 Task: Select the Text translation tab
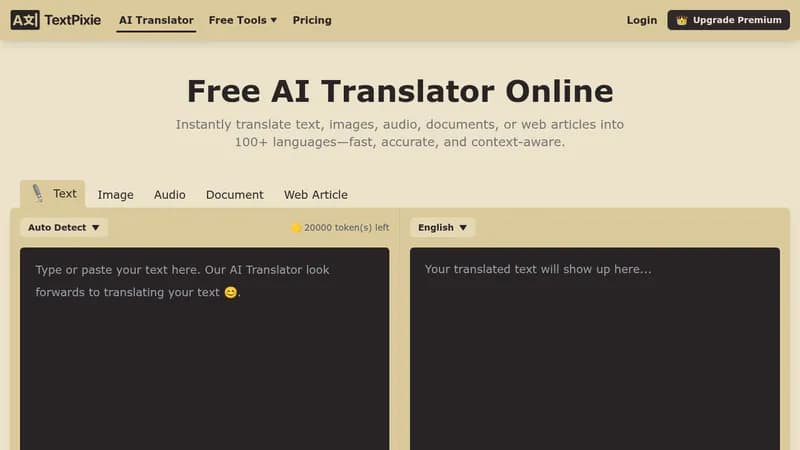tap(53, 194)
